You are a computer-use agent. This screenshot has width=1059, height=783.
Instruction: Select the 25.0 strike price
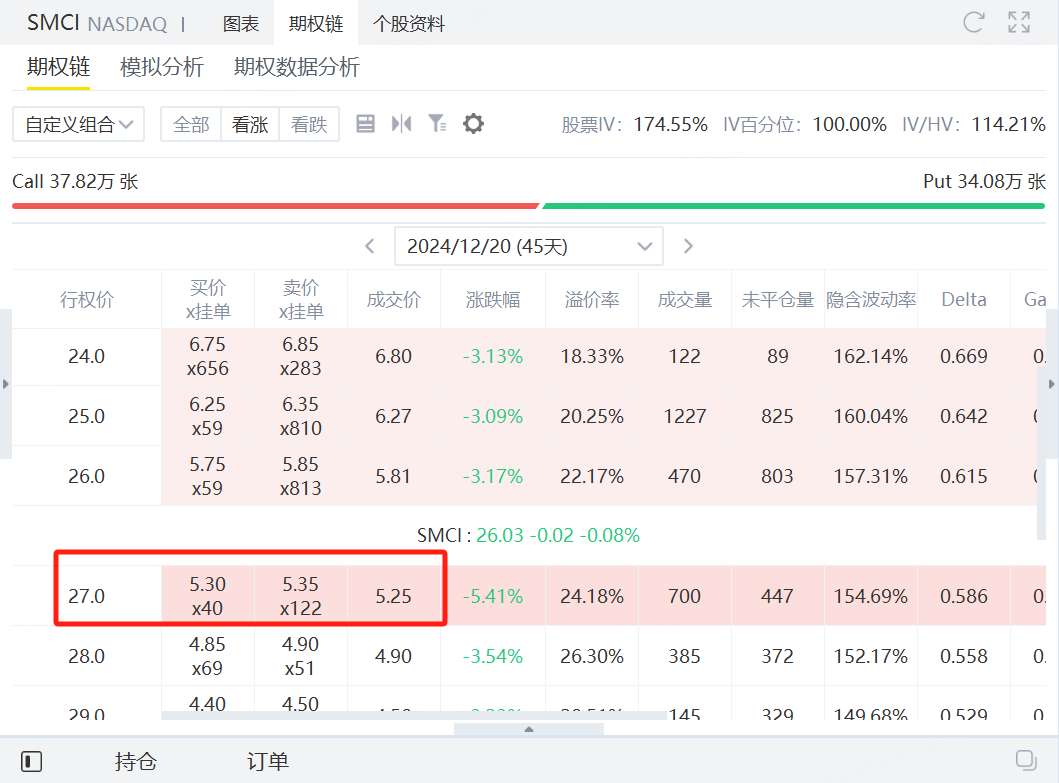(x=86, y=416)
